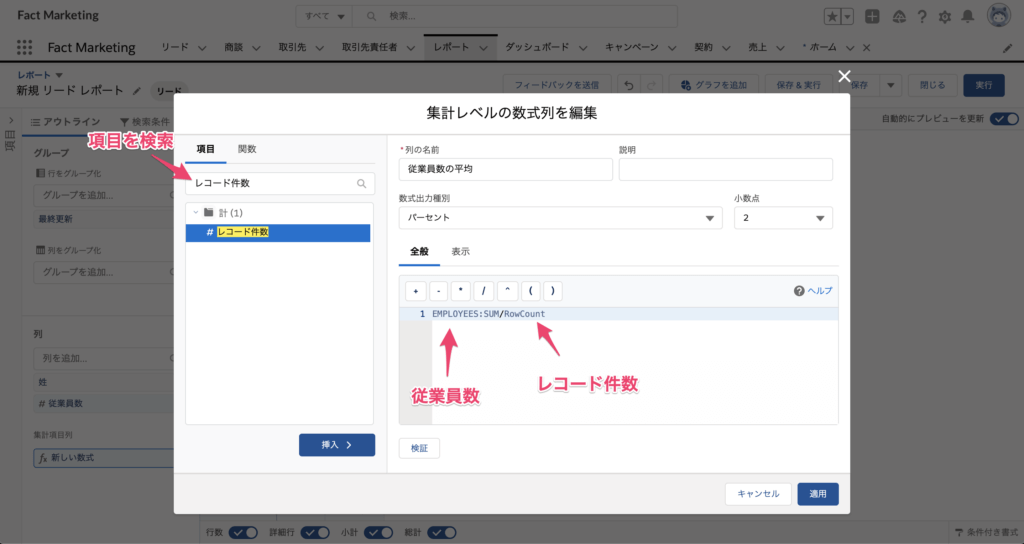Close the dialog with the X icon

pos(844,76)
